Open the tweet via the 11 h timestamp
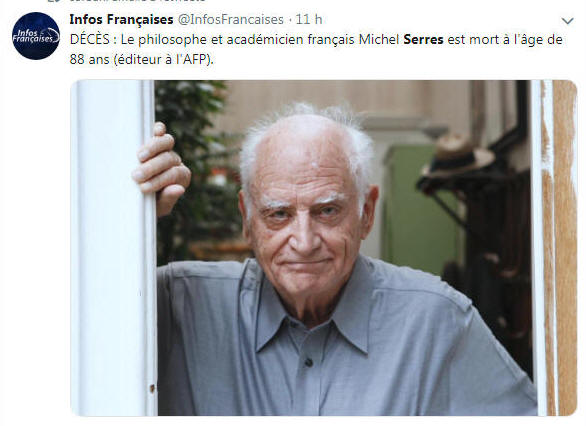The height and width of the screenshot is (426, 586). (309, 19)
